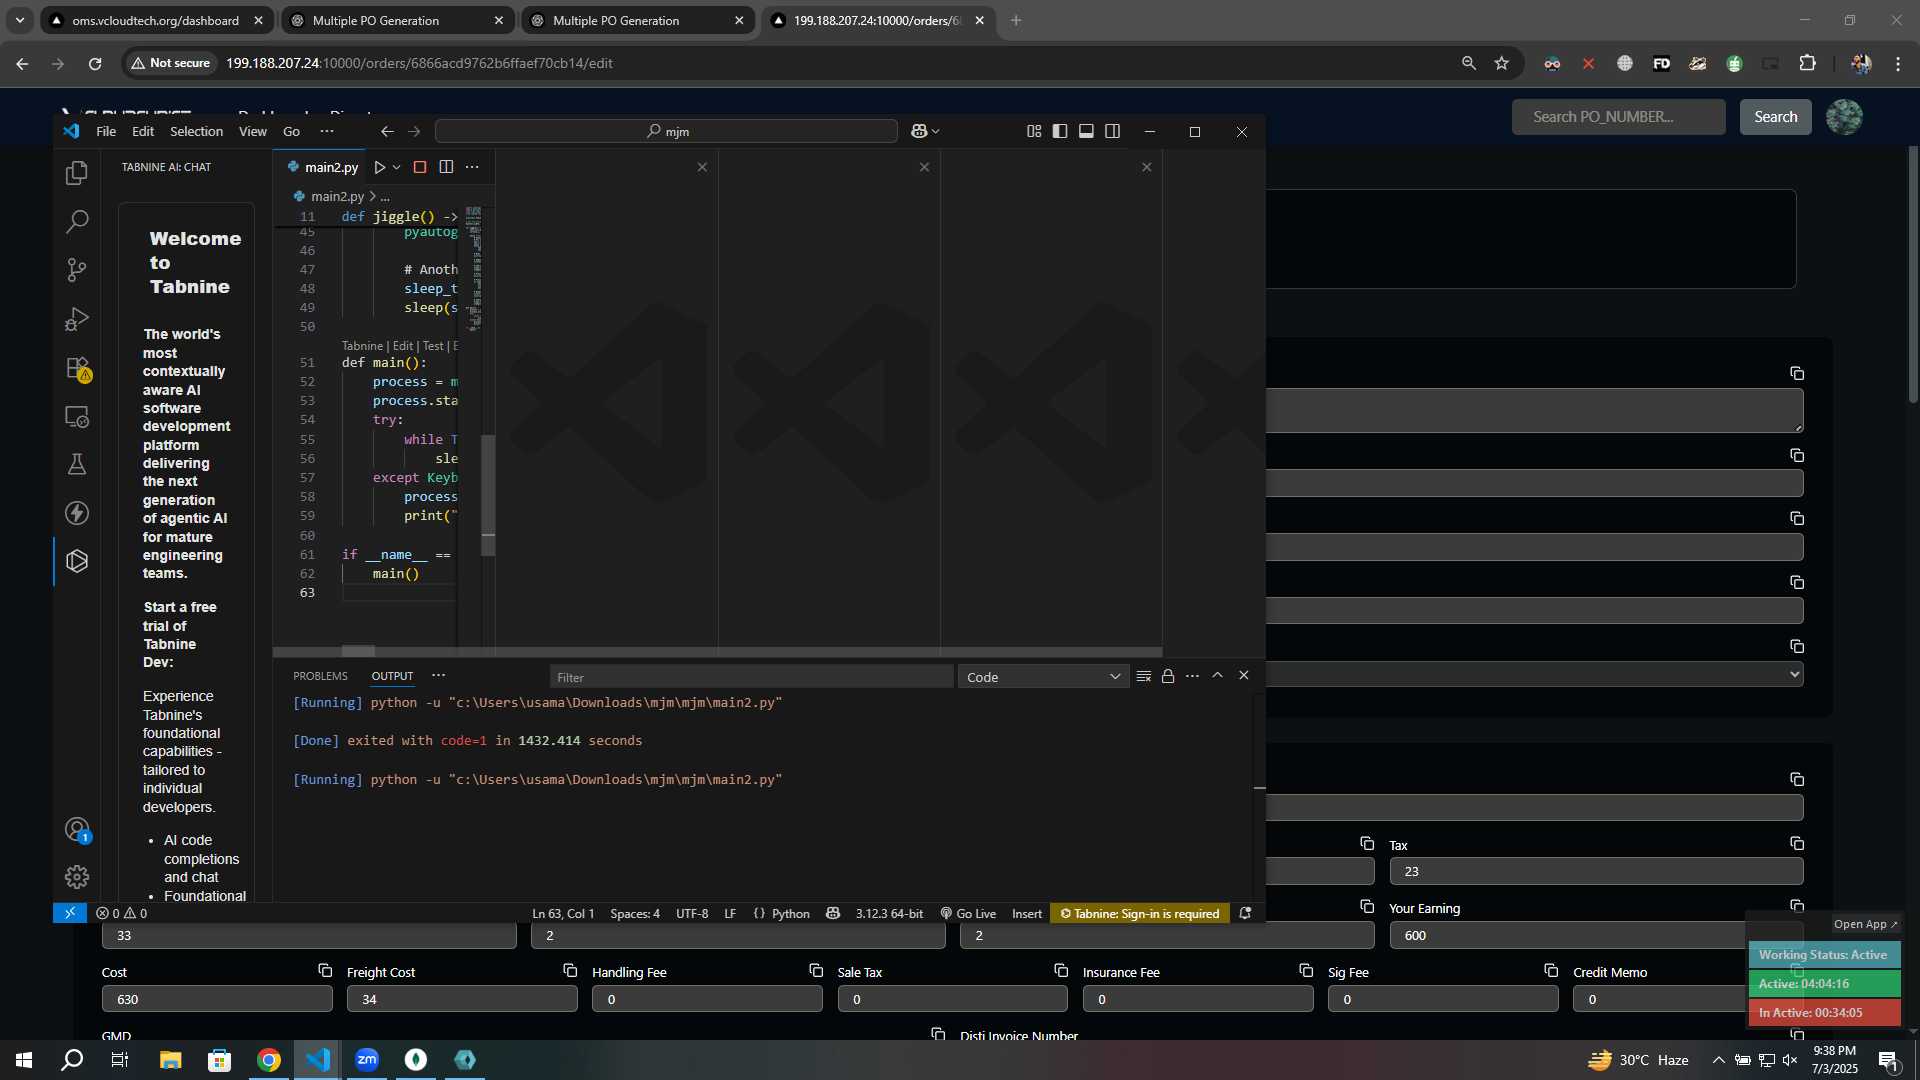Click the Freight Cost input field

(x=462, y=999)
